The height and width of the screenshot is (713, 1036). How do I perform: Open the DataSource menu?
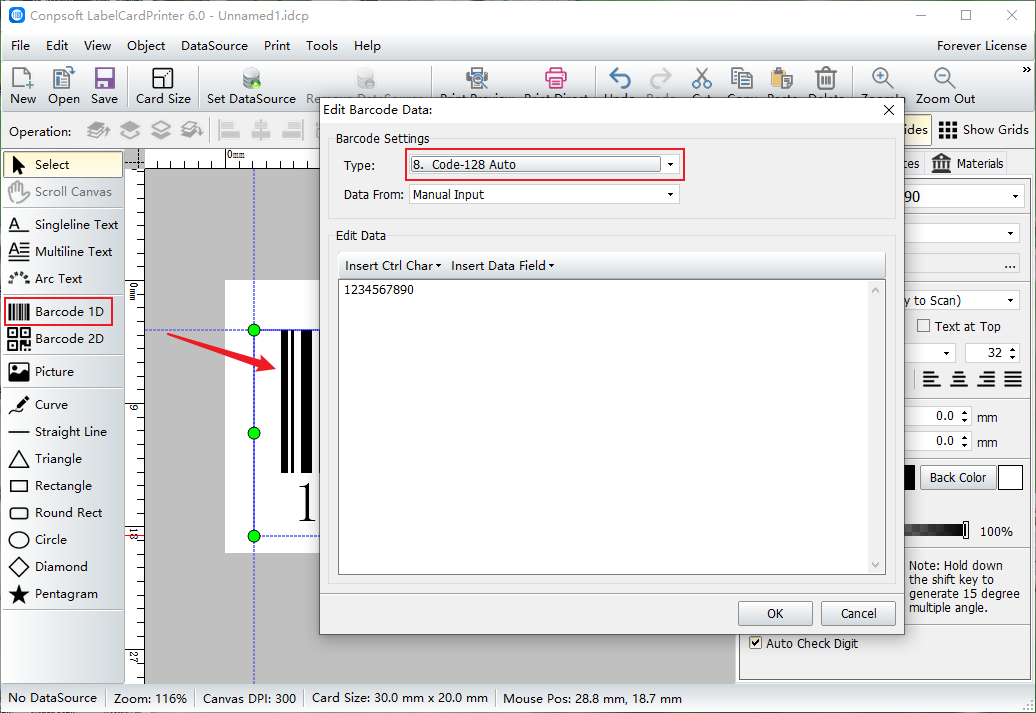214,46
